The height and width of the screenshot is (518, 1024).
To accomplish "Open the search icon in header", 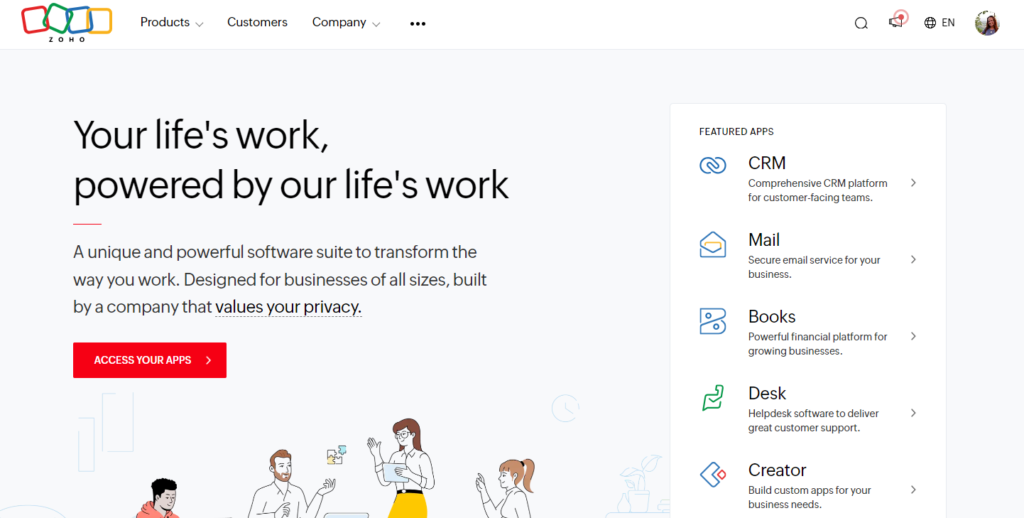I will 861,24.
